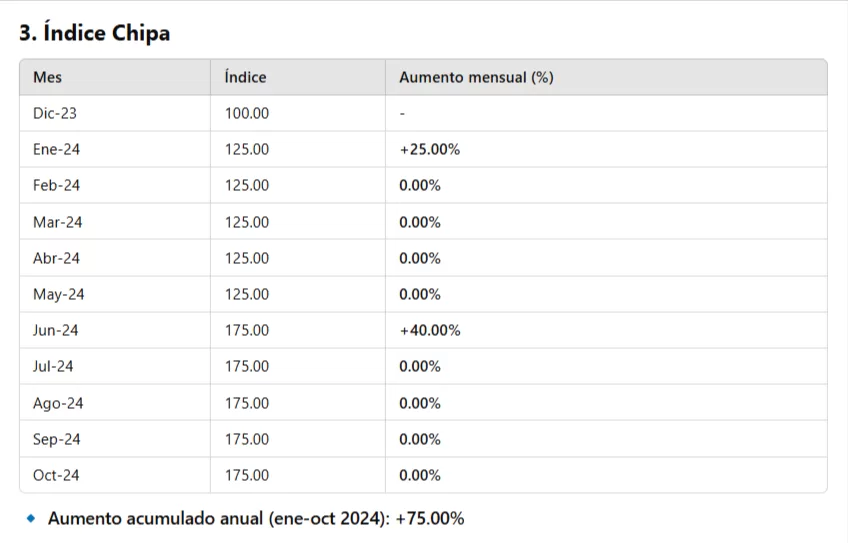Click the '3. Índice Chipa' heading
Viewport: 848px width, 543px height.
coord(95,33)
